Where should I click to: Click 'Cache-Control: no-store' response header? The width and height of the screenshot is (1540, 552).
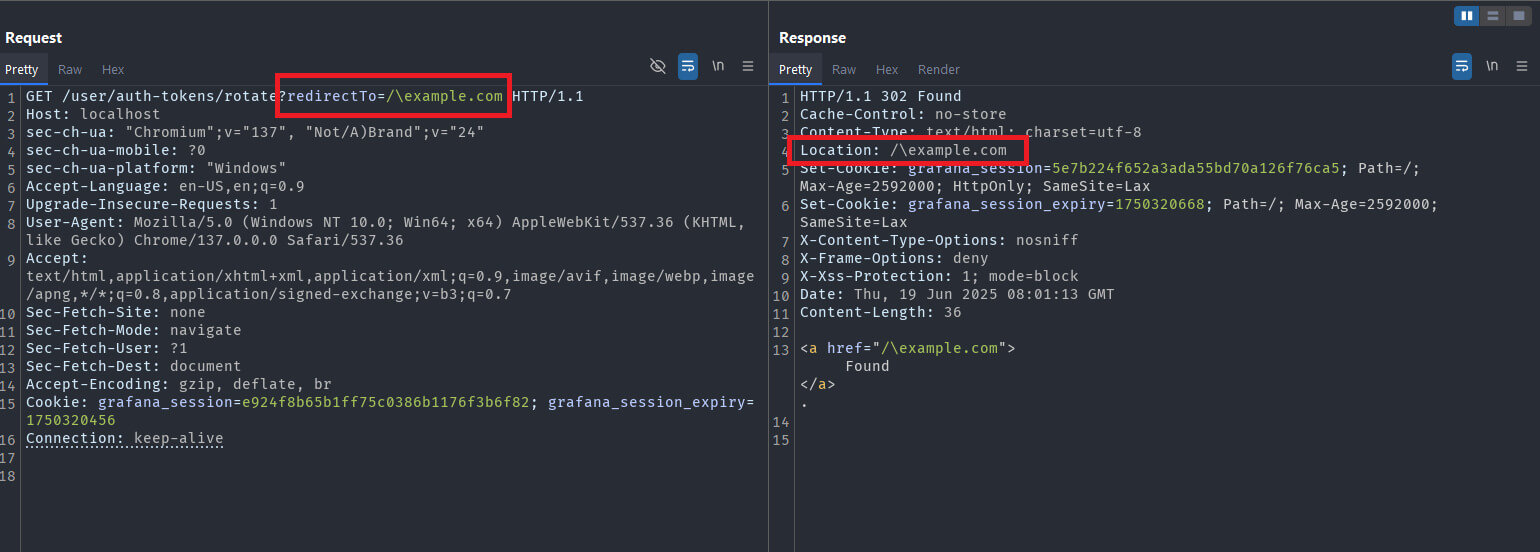point(903,115)
